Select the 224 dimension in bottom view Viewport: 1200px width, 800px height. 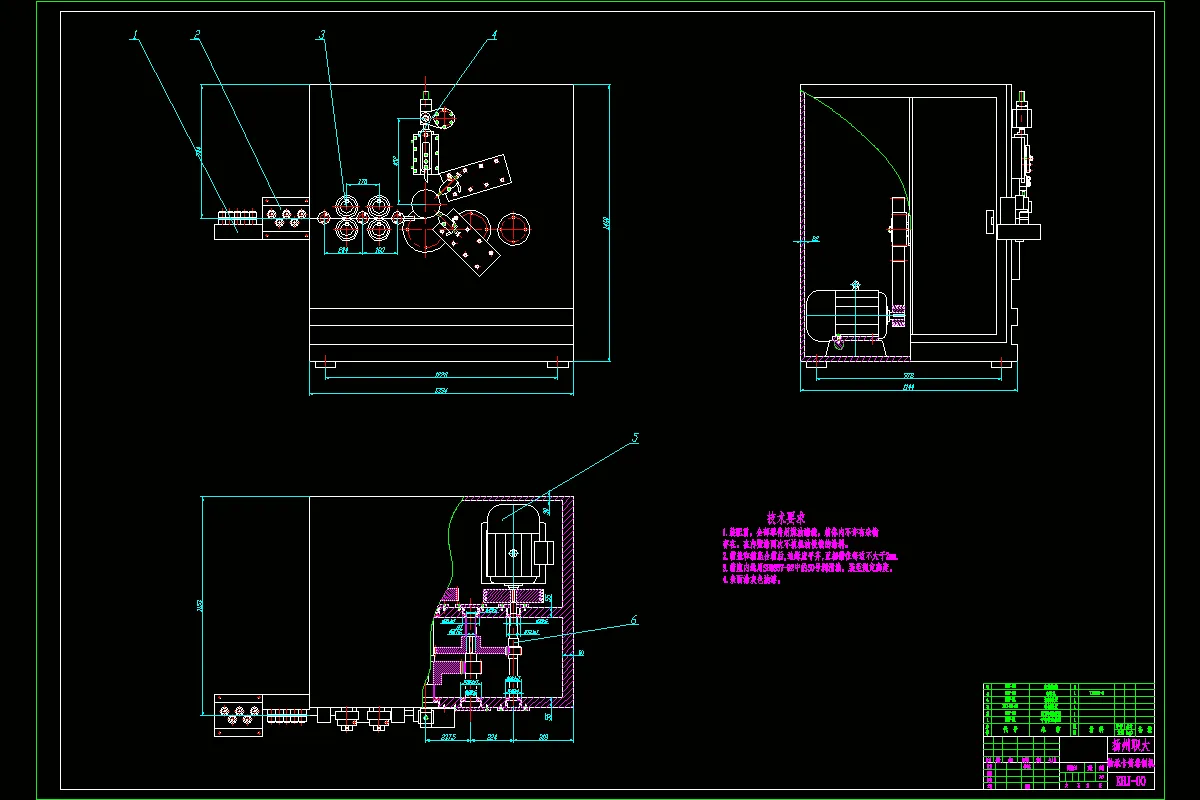[490, 737]
